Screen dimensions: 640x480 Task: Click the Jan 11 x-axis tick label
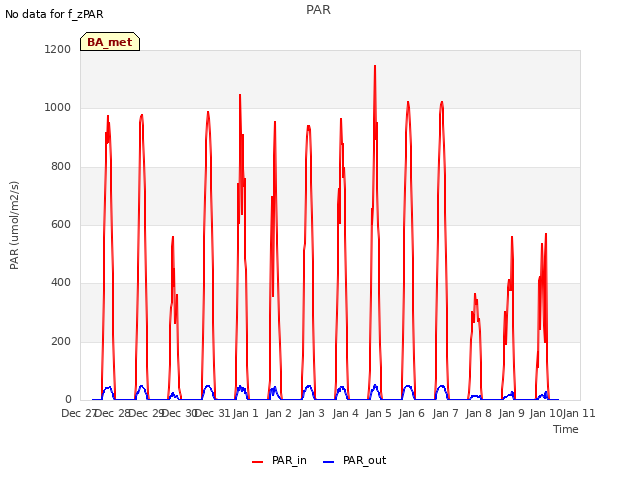579,413
